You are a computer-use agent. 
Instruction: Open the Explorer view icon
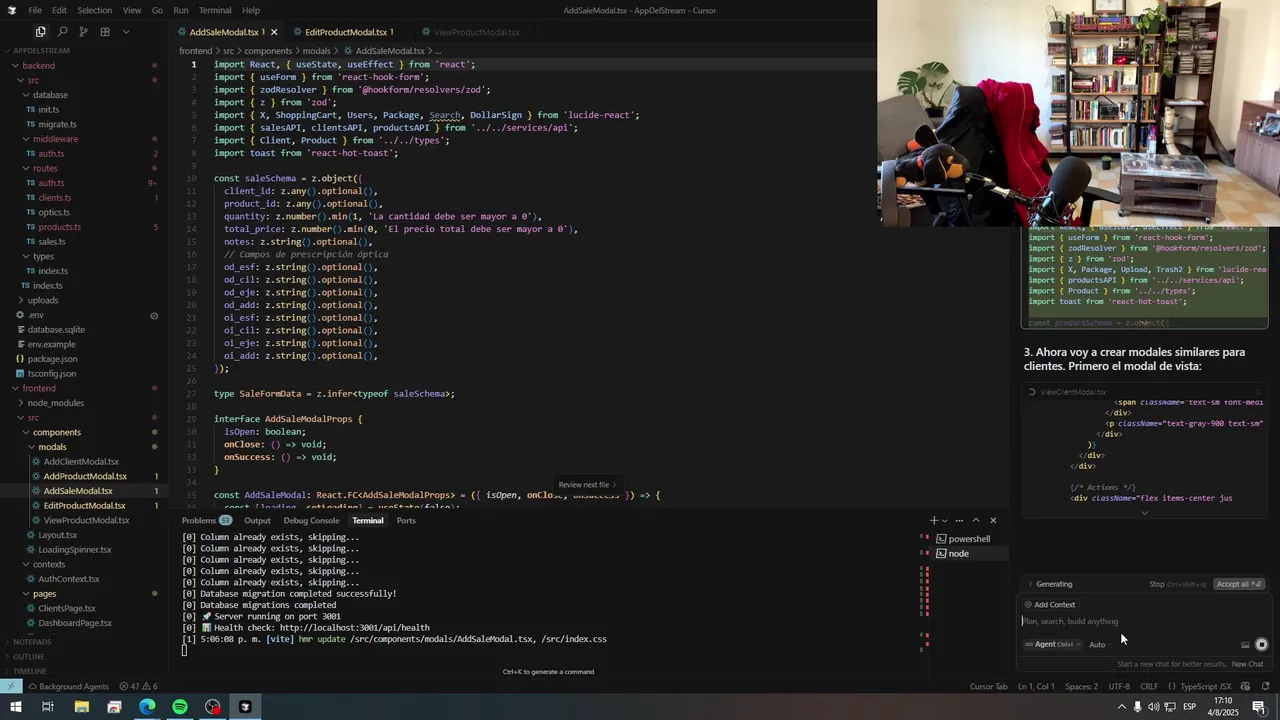pos(40,32)
